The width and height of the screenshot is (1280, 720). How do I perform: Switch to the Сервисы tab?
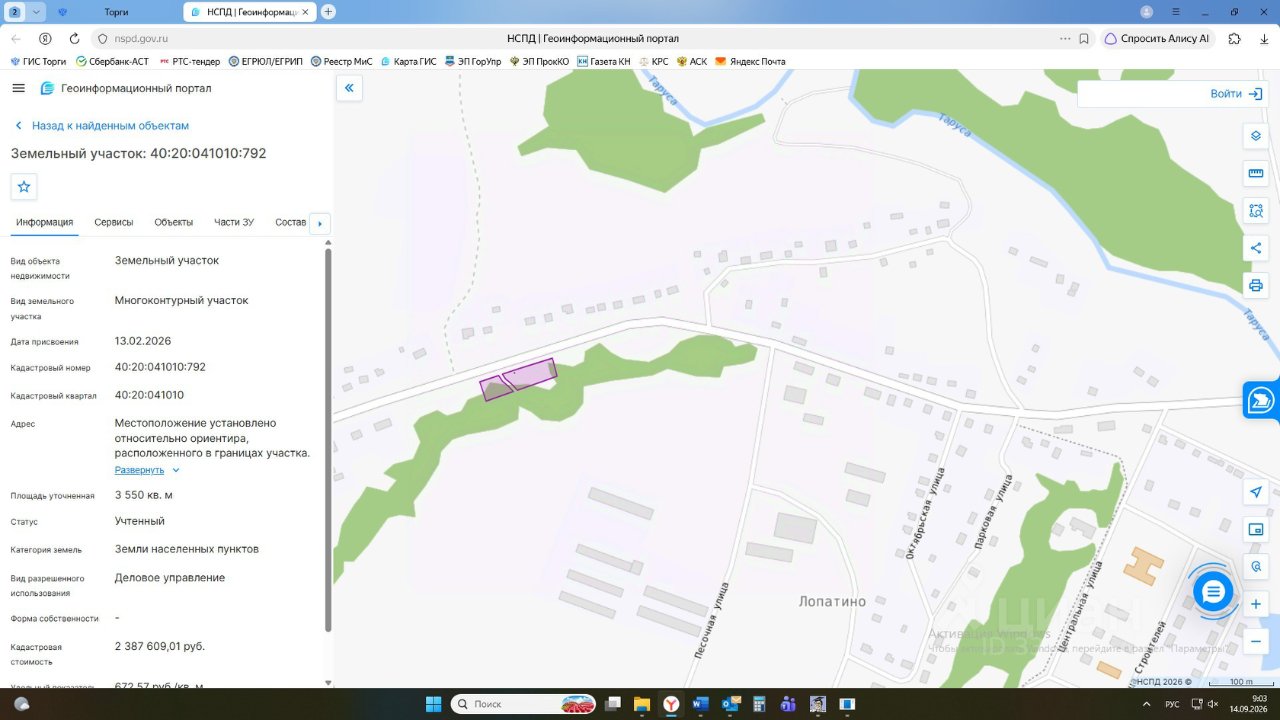click(x=114, y=222)
